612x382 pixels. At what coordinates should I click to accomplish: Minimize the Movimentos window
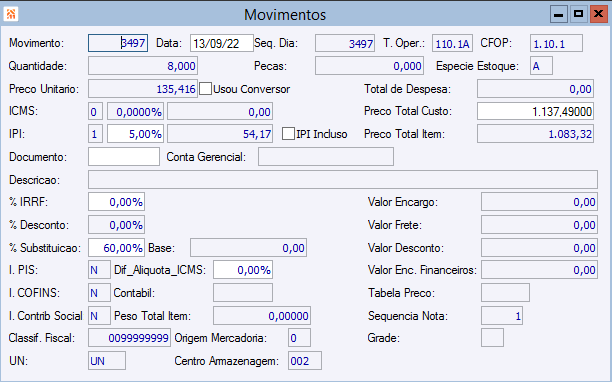pos(559,14)
